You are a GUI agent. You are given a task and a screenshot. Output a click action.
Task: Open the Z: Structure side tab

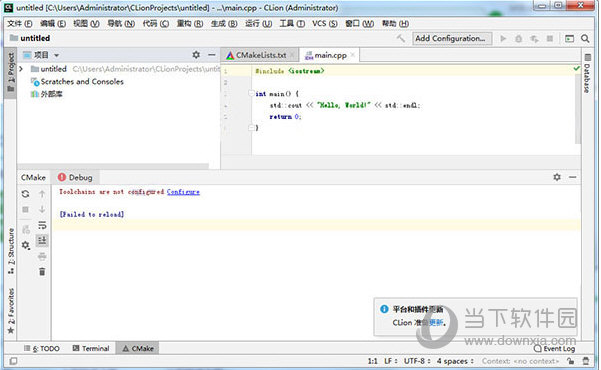[11, 251]
